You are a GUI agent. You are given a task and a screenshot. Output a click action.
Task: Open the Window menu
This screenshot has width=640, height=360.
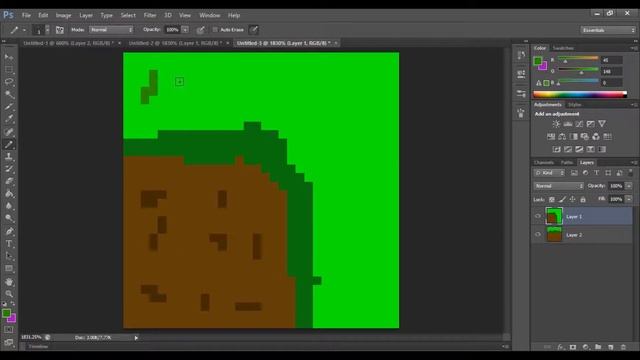point(209,15)
